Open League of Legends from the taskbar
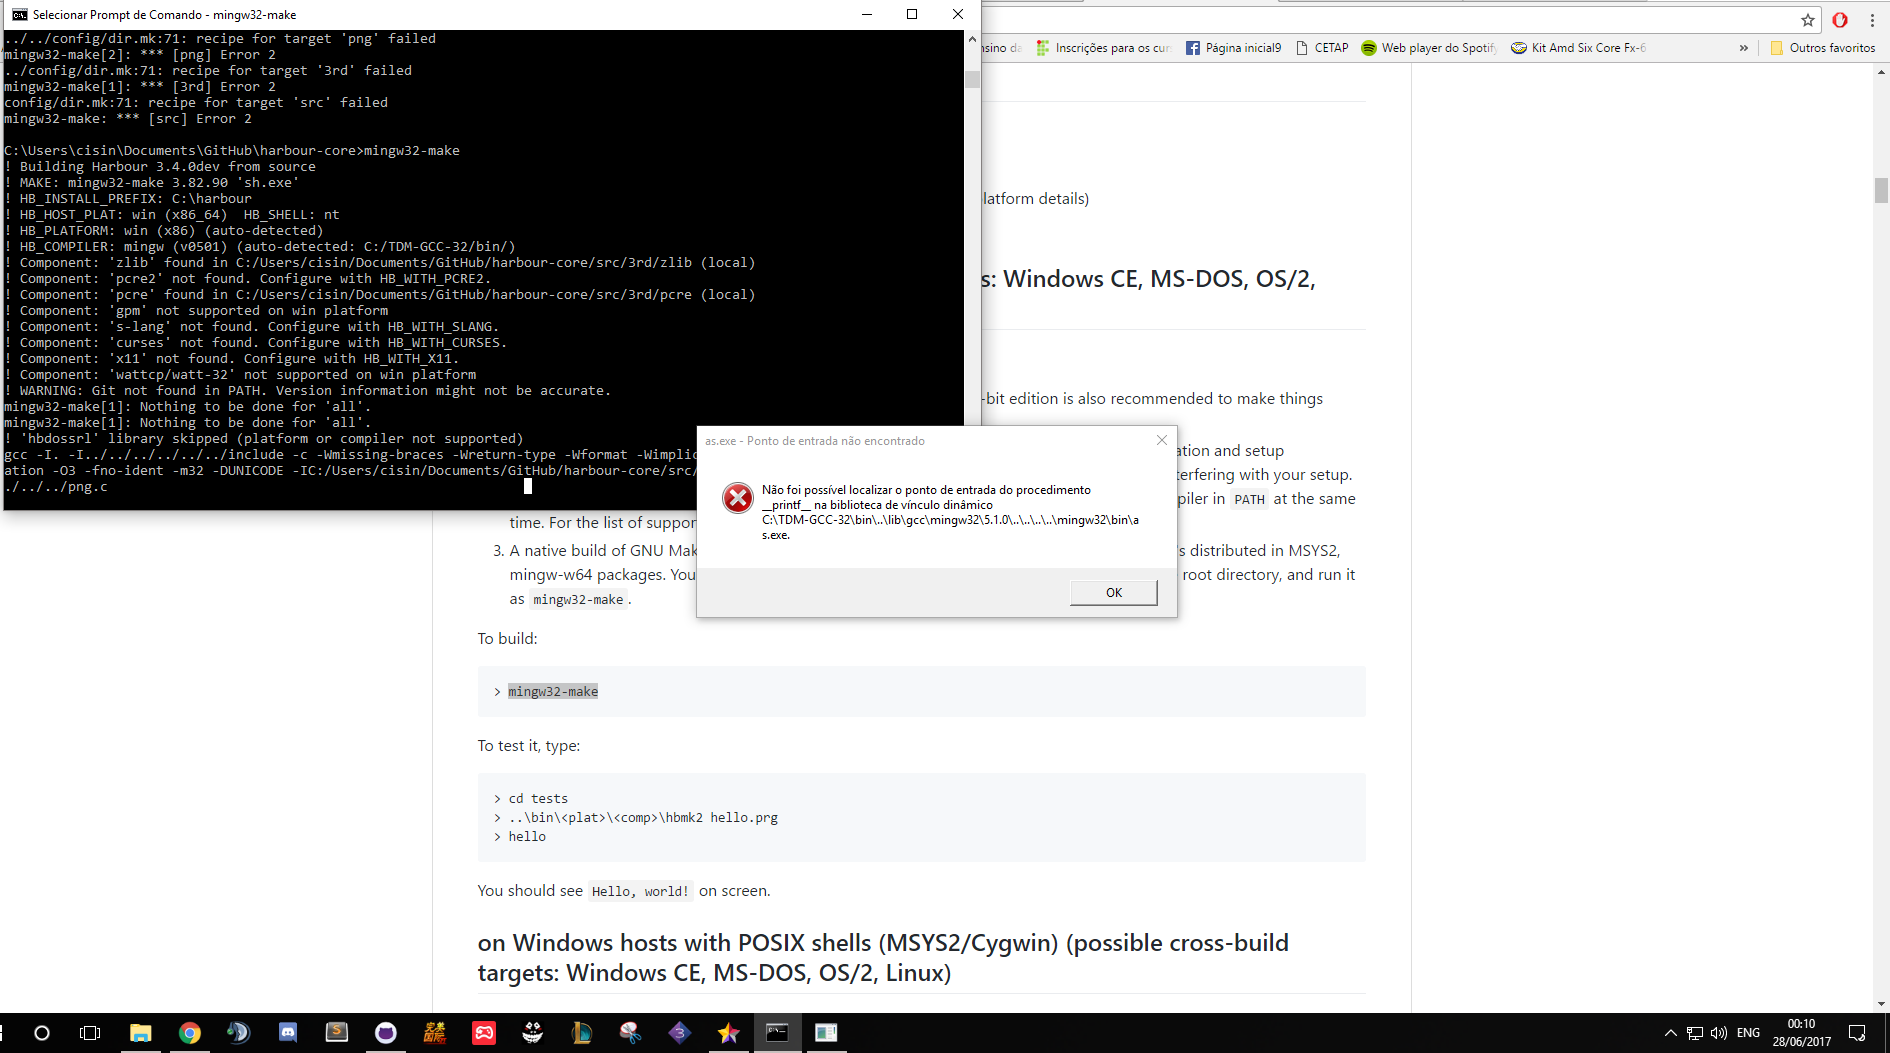Screen dimensions: 1890x1053 581,1033
